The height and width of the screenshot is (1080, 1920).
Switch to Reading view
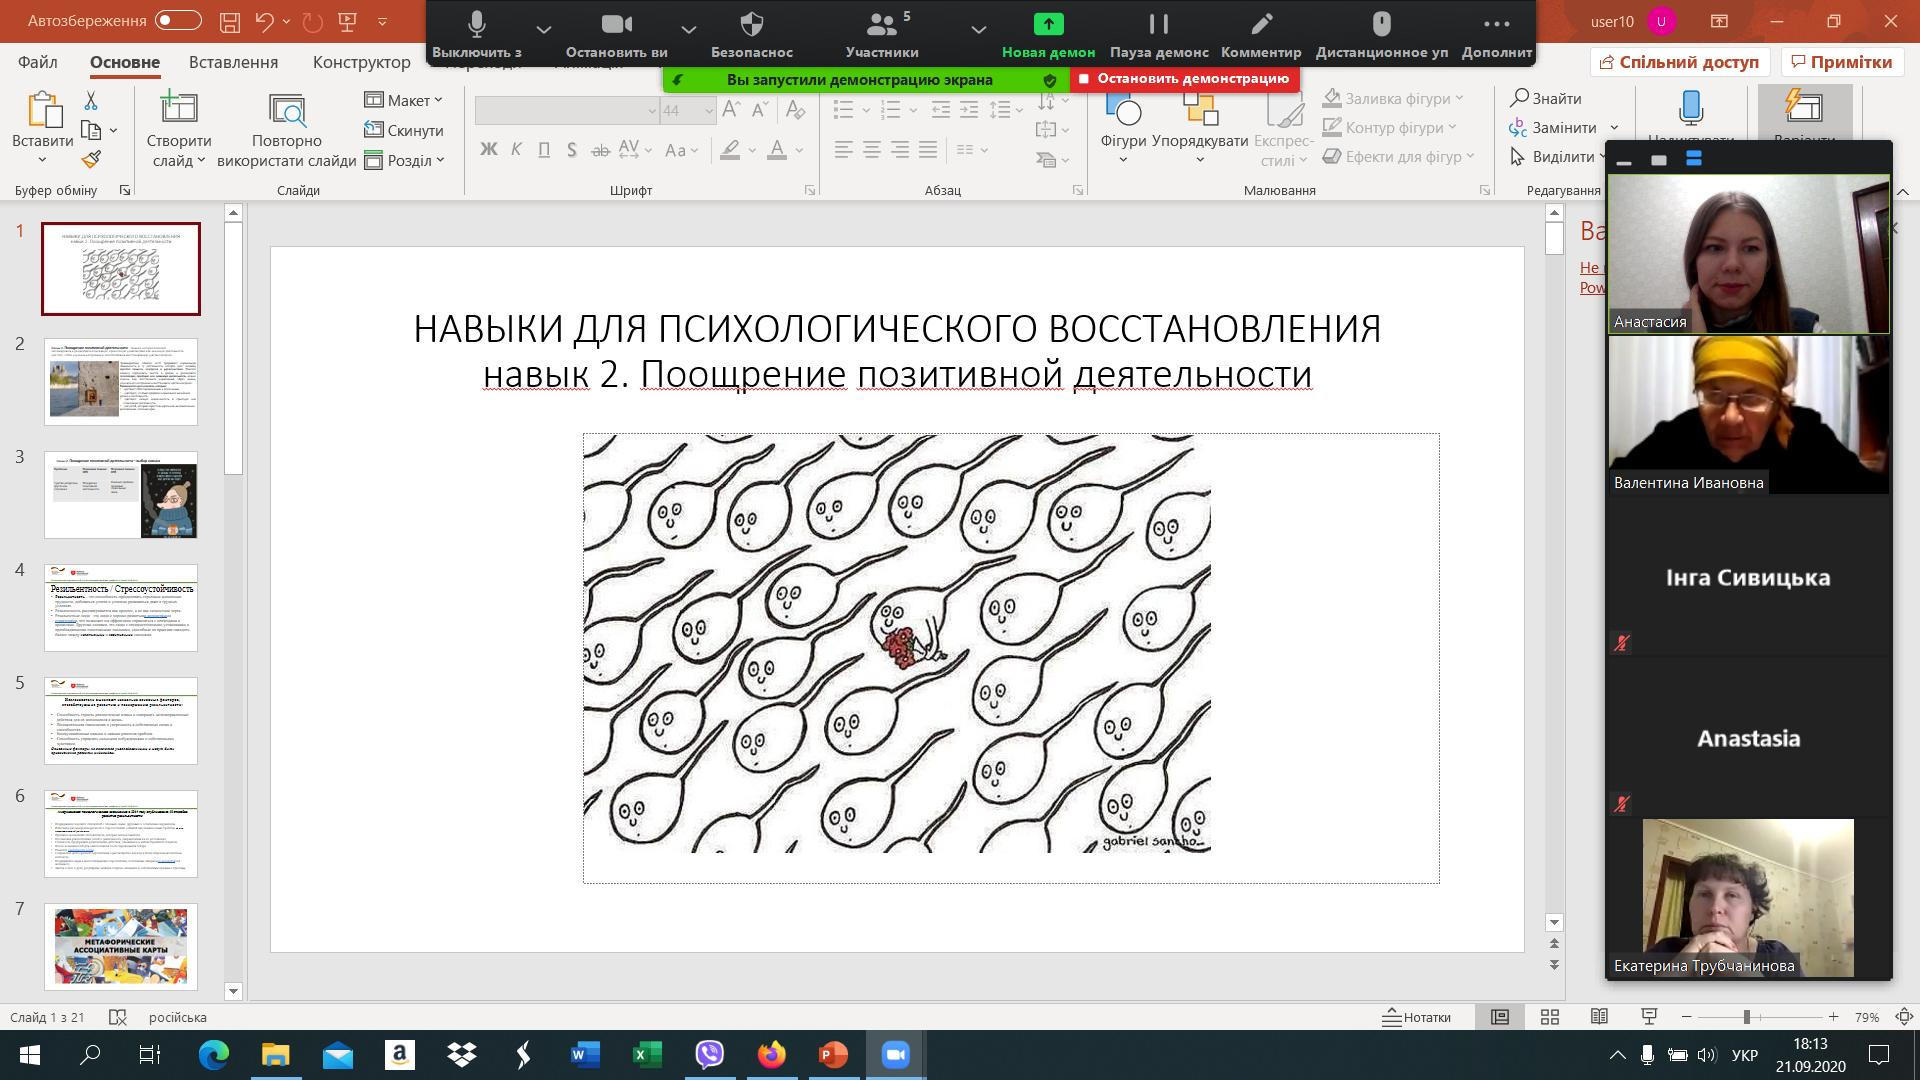point(1599,1017)
